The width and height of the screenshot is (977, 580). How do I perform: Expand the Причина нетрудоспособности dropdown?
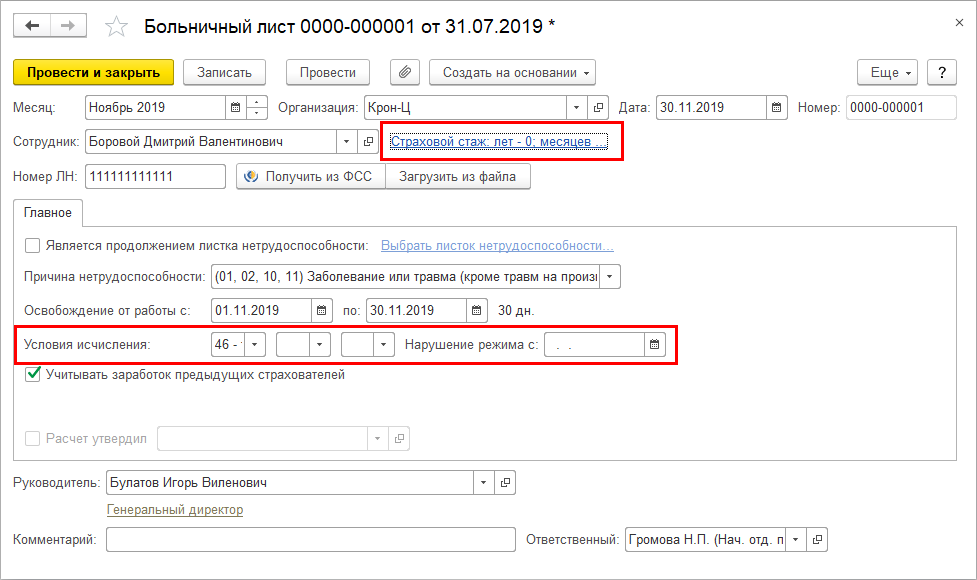point(610,276)
